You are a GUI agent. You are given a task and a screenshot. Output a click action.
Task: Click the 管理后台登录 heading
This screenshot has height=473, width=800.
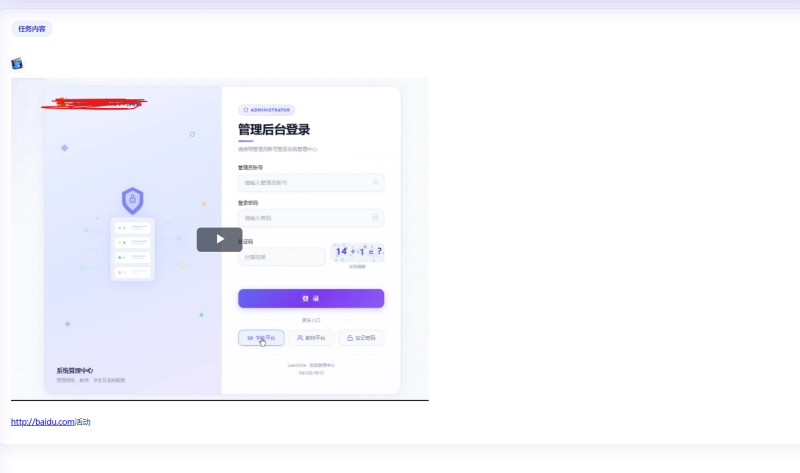coord(274,130)
